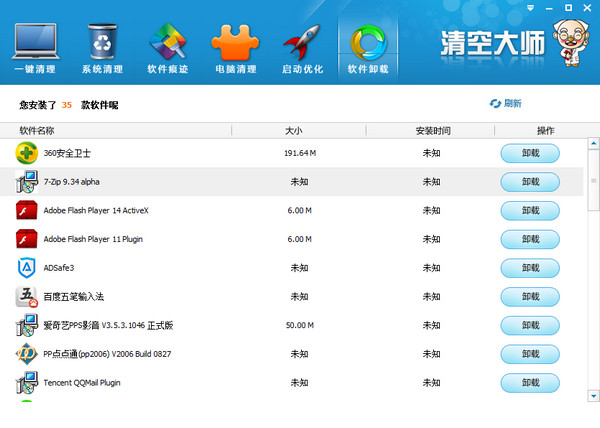This screenshot has height=428, width=600.
Task: Uninstall Adobe Flash Player 14 ActiveX
Action: (x=530, y=210)
